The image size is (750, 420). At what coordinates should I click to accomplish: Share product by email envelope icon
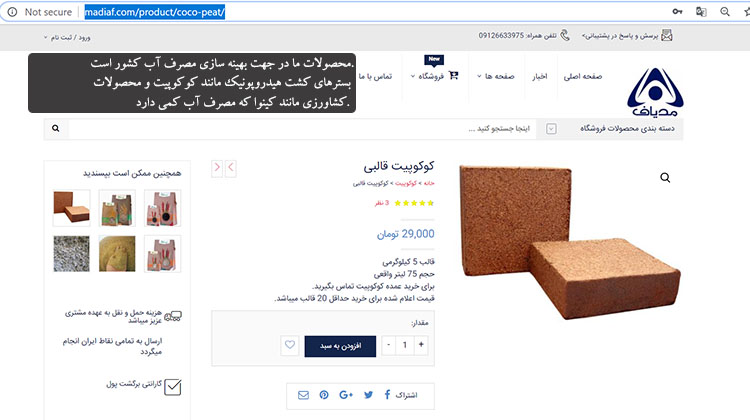point(303,395)
